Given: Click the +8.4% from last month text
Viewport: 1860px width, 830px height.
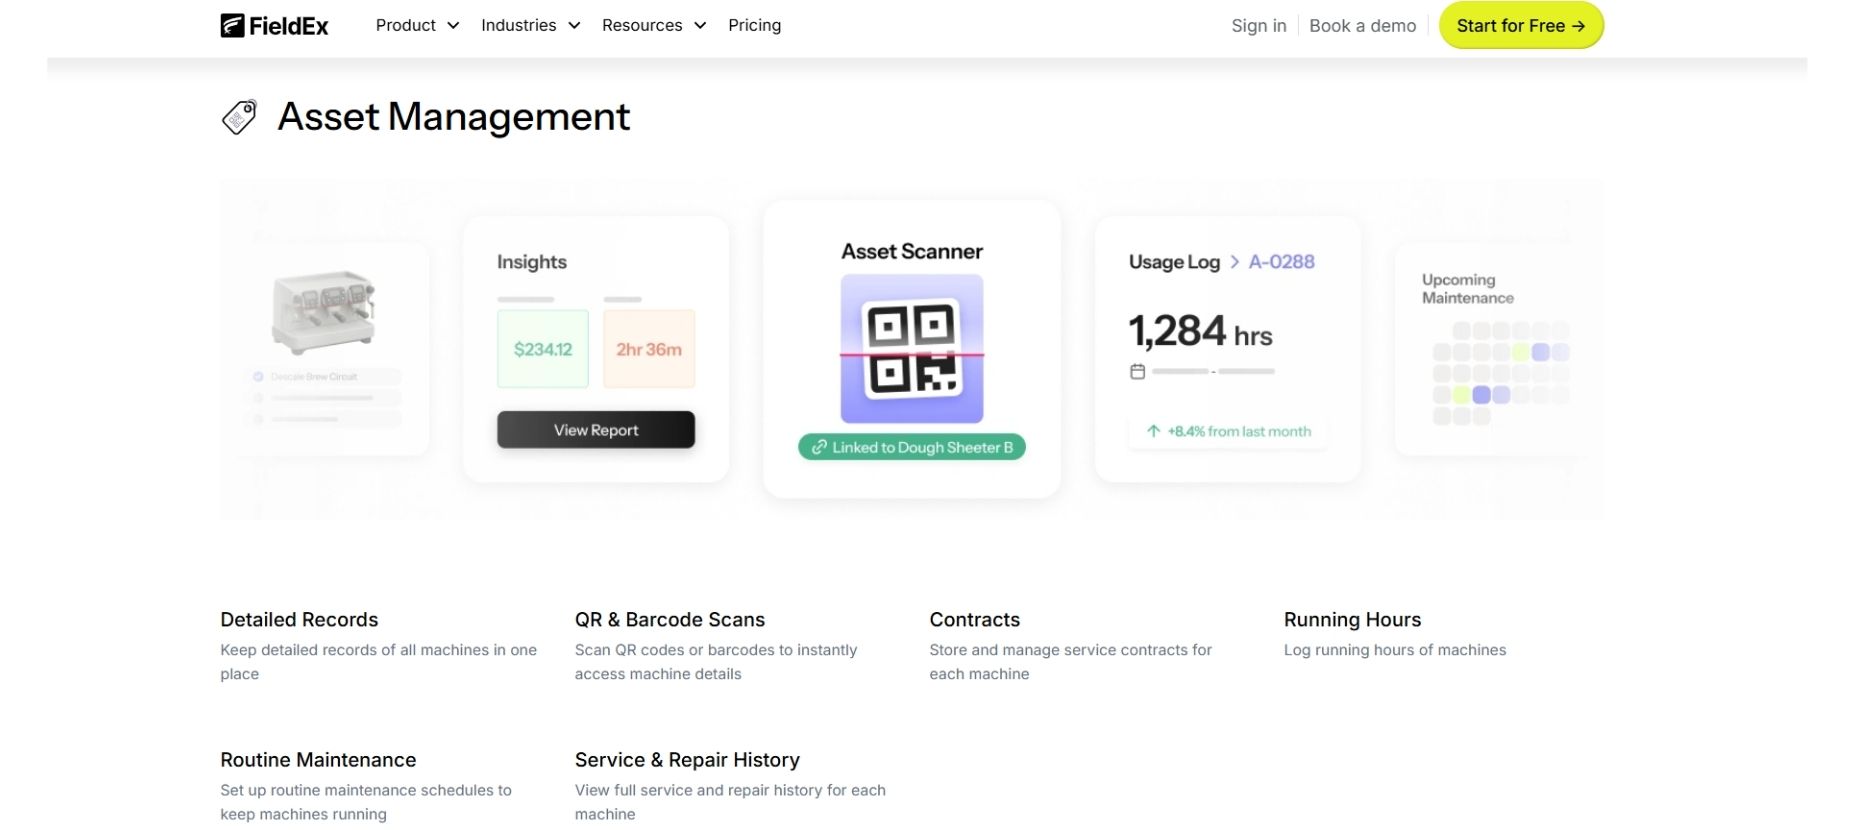Looking at the screenshot, I should (1239, 431).
